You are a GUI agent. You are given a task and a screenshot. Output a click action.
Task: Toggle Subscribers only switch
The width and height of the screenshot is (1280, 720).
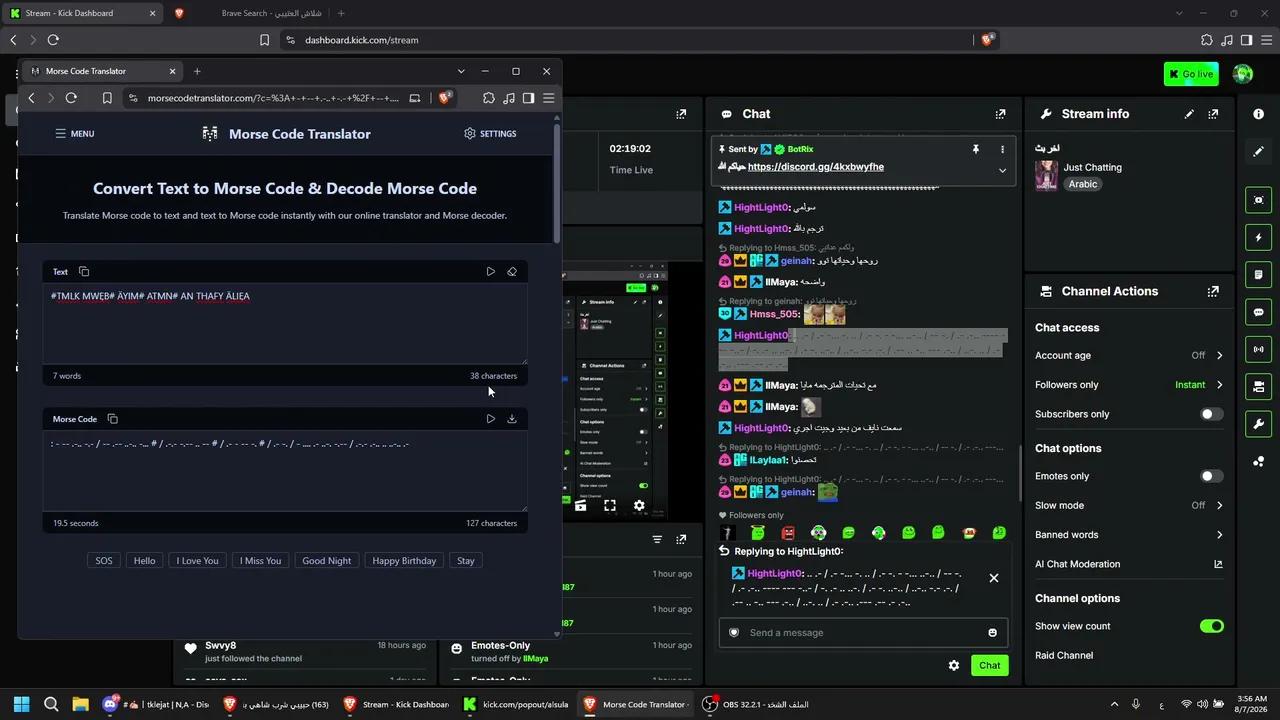tap(1212, 414)
